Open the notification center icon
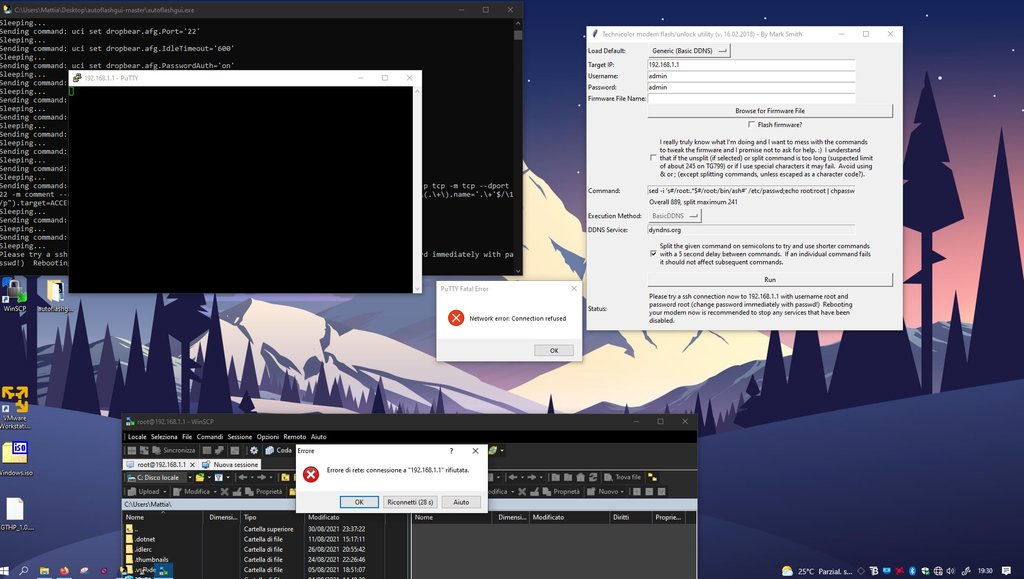The height and width of the screenshot is (579, 1024). tap(1006, 571)
